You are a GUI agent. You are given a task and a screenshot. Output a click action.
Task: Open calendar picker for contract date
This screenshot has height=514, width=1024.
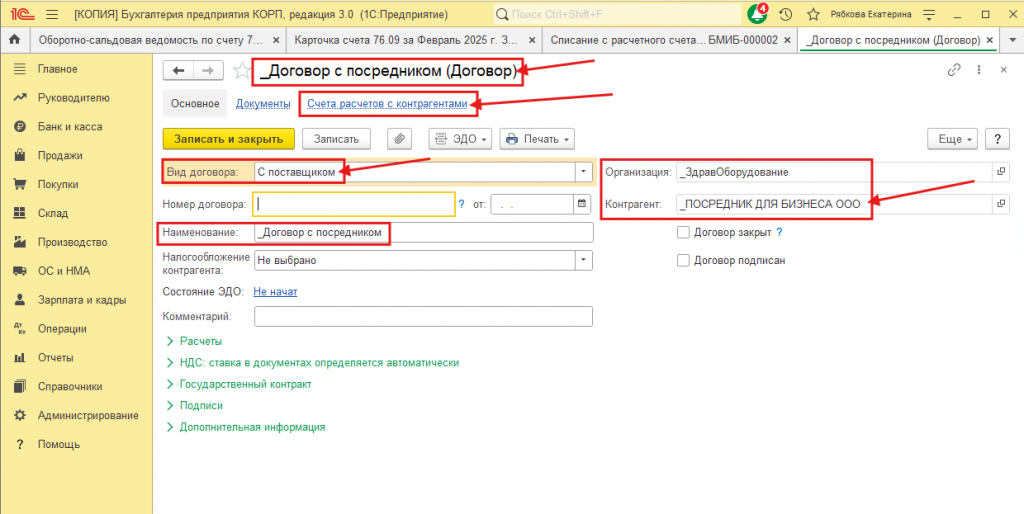click(581, 204)
